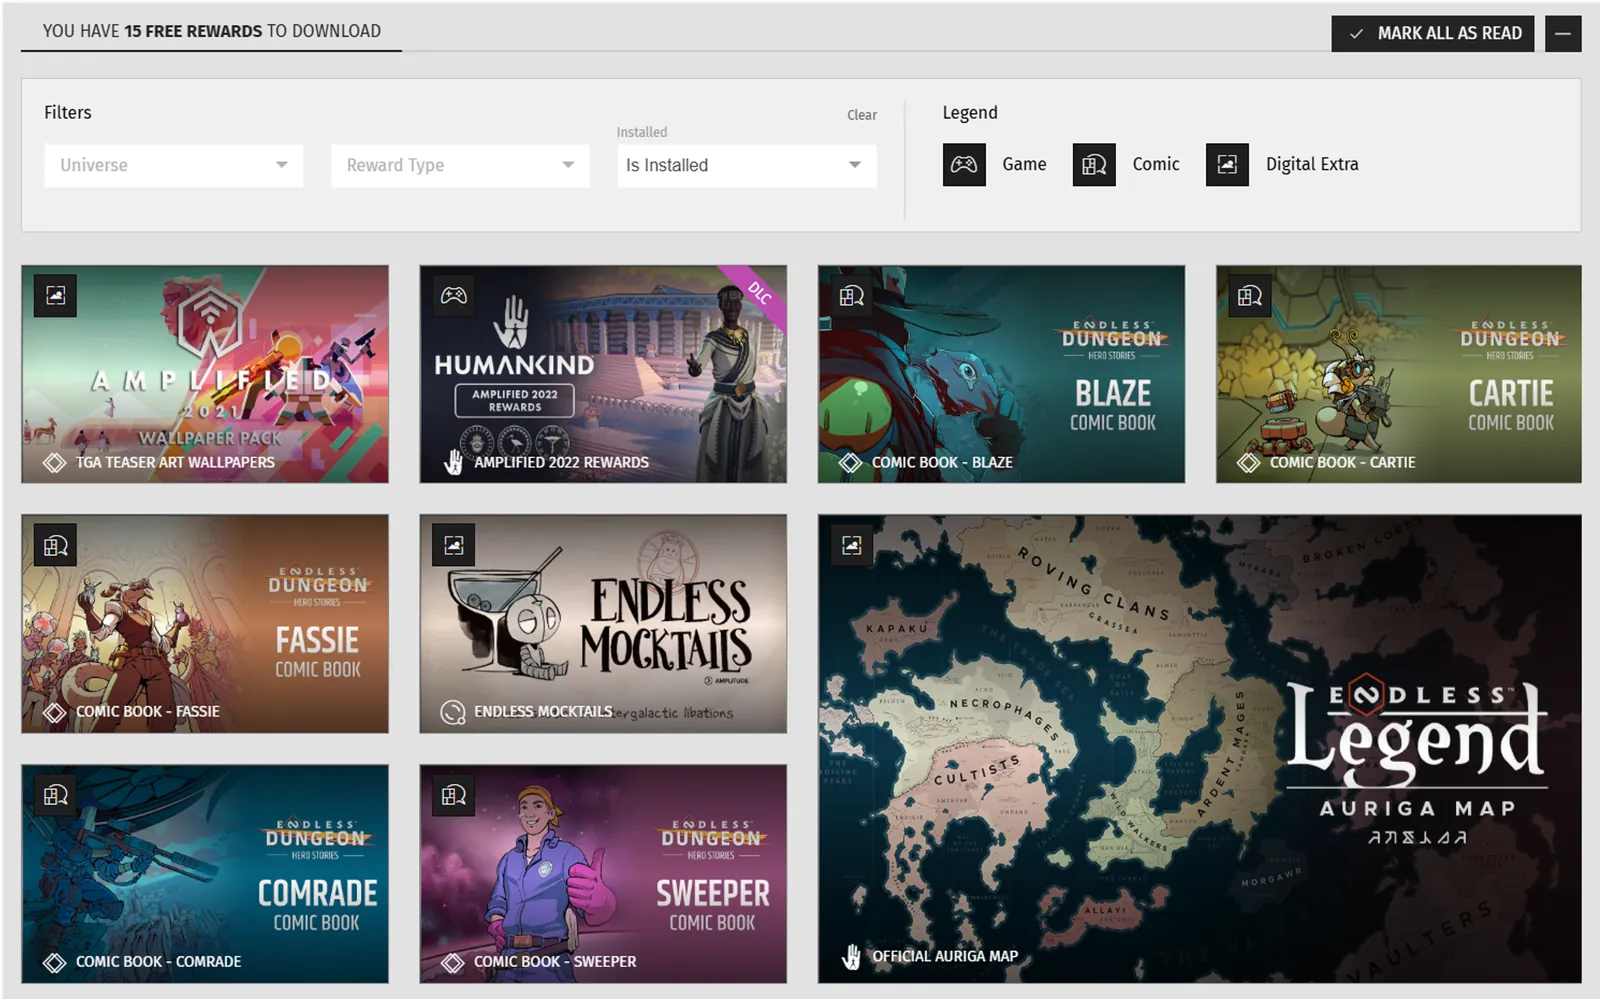Image resolution: width=1600 pixels, height=999 pixels.
Task: Open the Blaze Comic Book artwork
Action: click(1001, 374)
